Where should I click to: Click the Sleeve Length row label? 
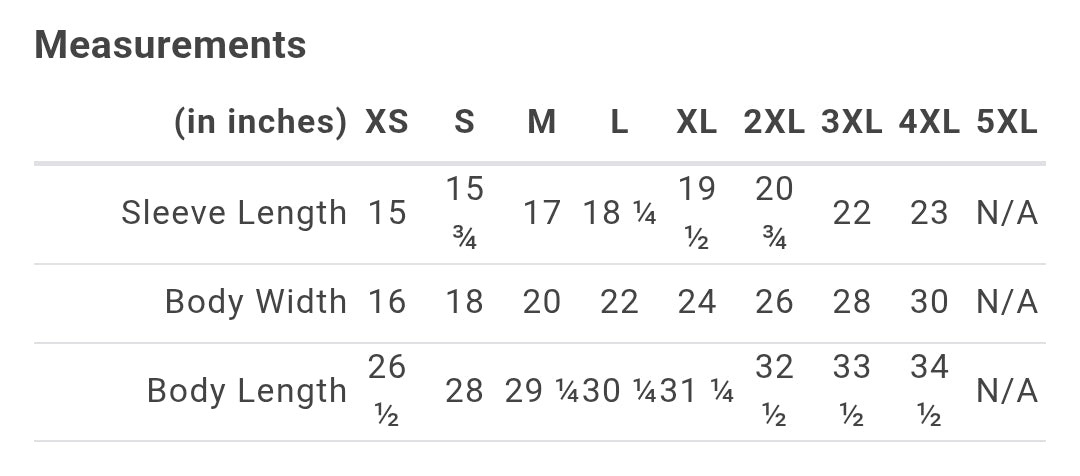(234, 213)
